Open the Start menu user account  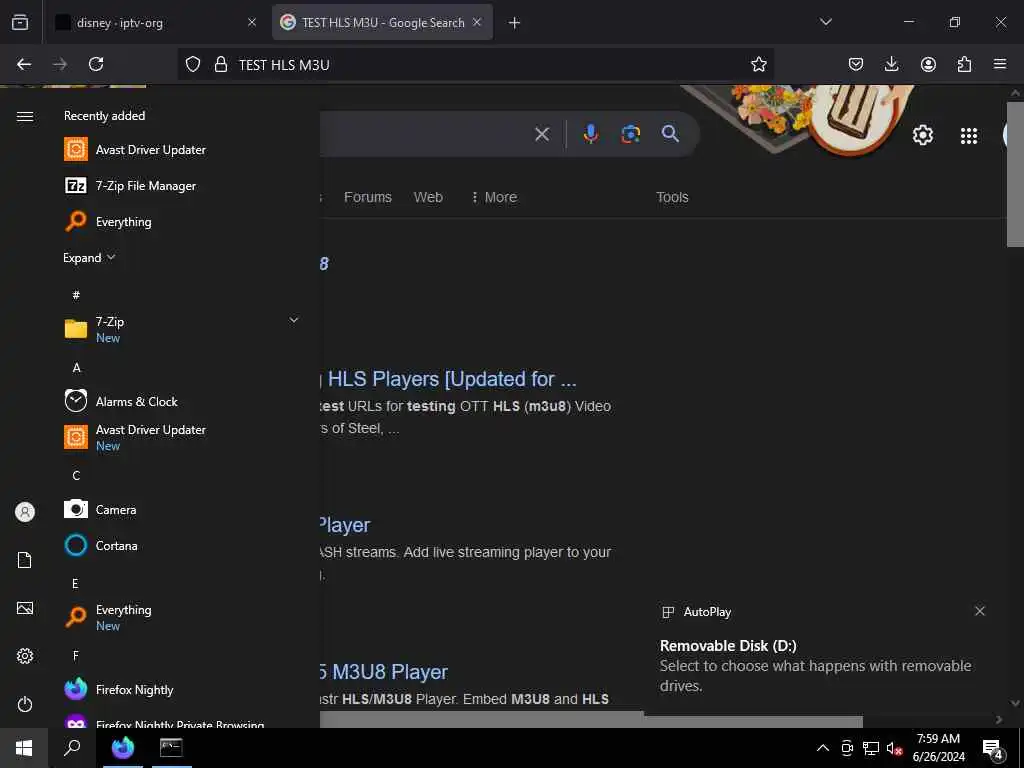pos(25,512)
